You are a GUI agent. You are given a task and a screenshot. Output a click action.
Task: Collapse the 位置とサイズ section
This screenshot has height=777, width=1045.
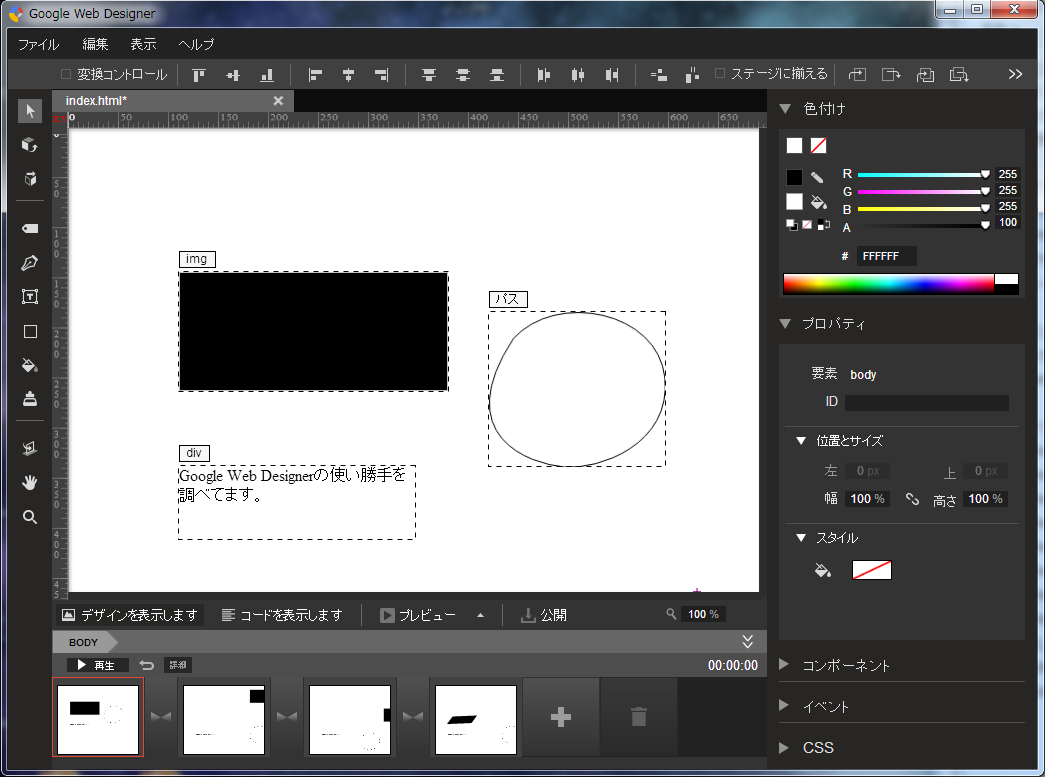click(x=801, y=440)
